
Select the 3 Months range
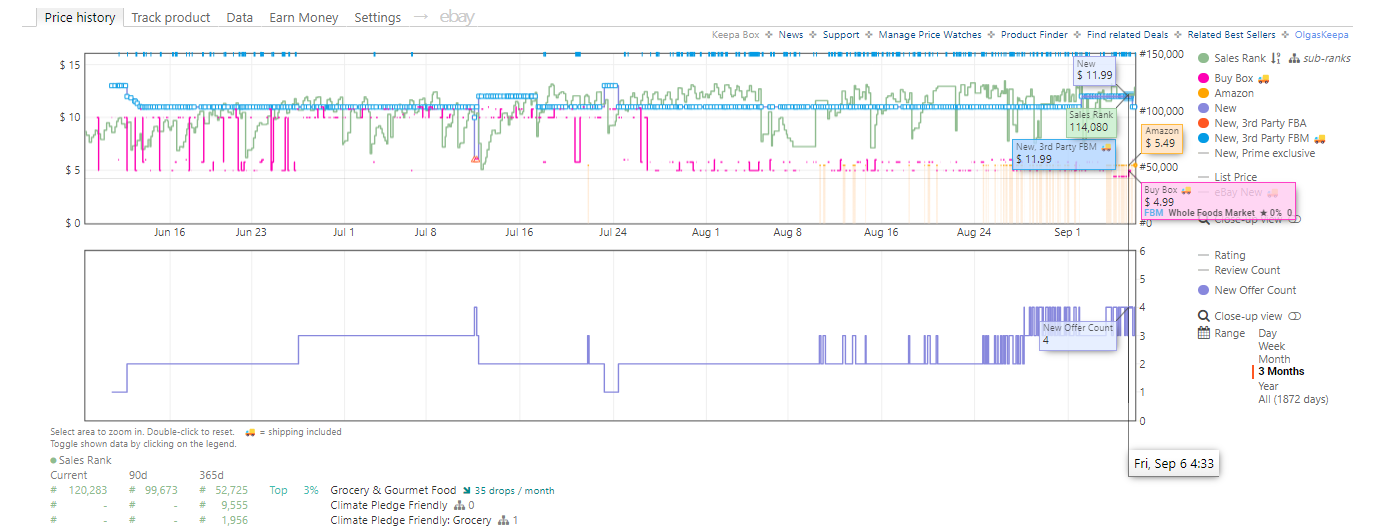click(x=1281, y=372)
